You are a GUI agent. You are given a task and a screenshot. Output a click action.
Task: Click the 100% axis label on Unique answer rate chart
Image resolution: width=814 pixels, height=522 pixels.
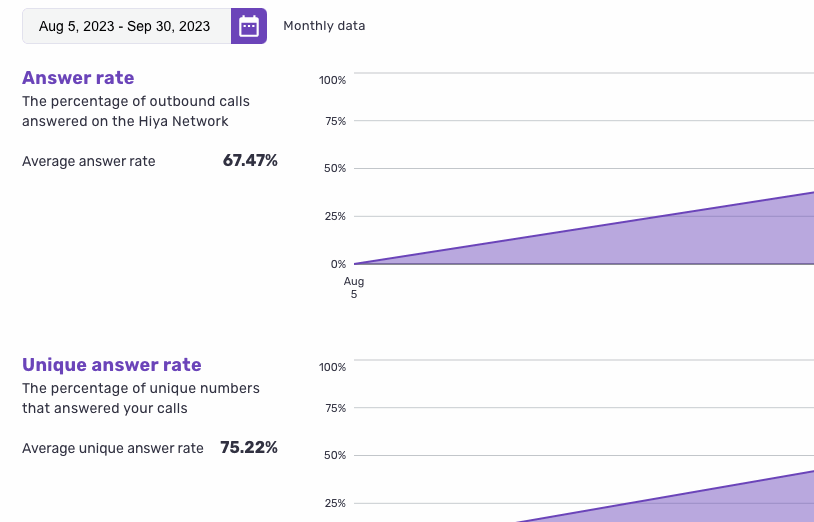332,367
